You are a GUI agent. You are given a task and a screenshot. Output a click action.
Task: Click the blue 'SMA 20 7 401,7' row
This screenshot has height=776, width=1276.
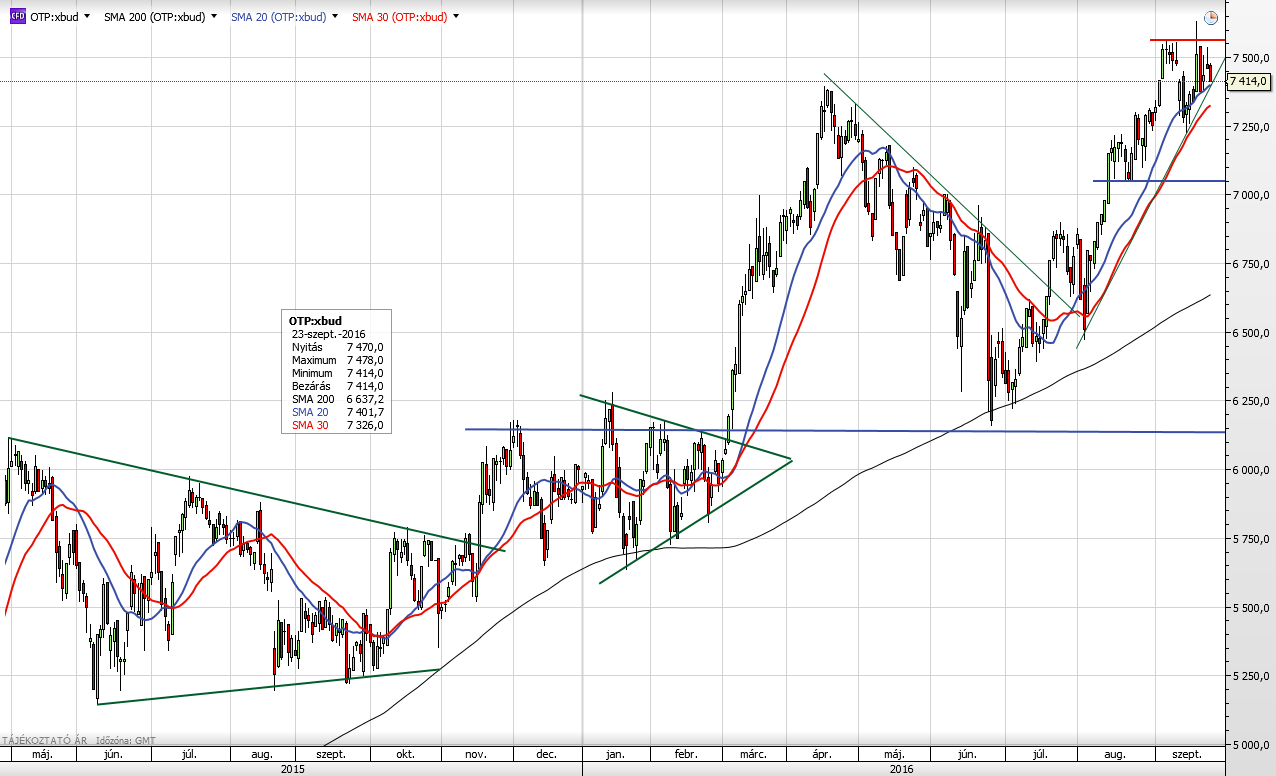point(337,412)
